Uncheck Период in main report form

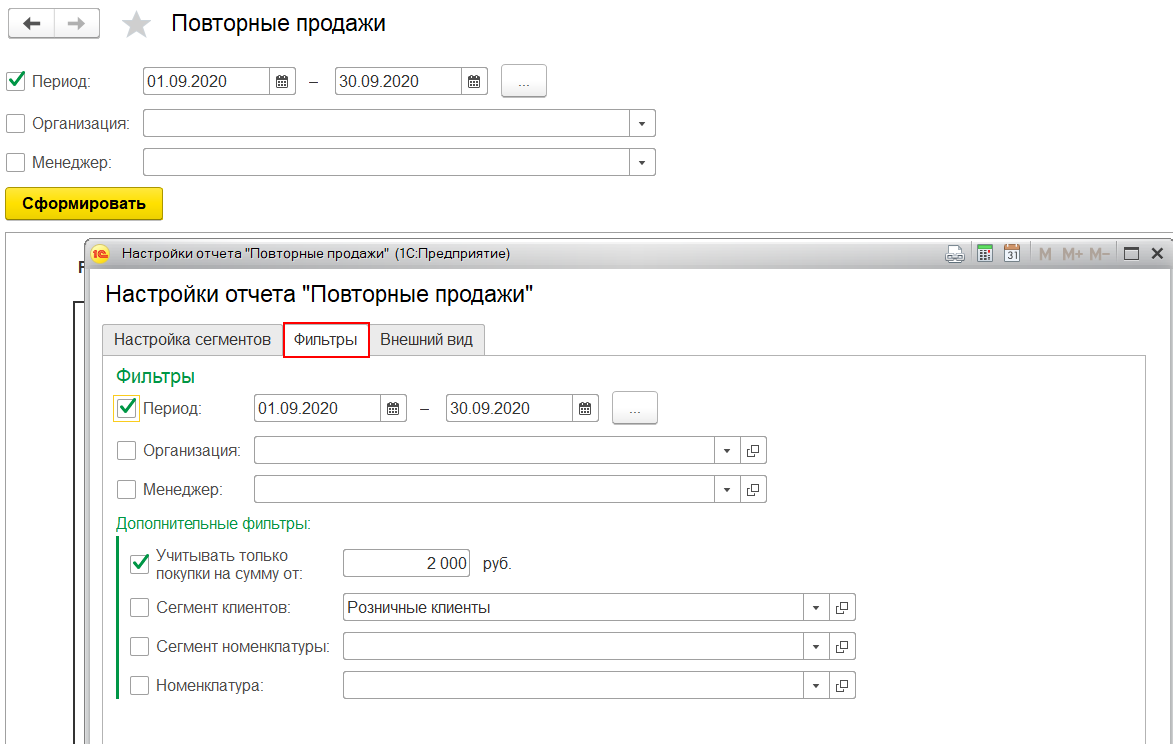(16, 82)
